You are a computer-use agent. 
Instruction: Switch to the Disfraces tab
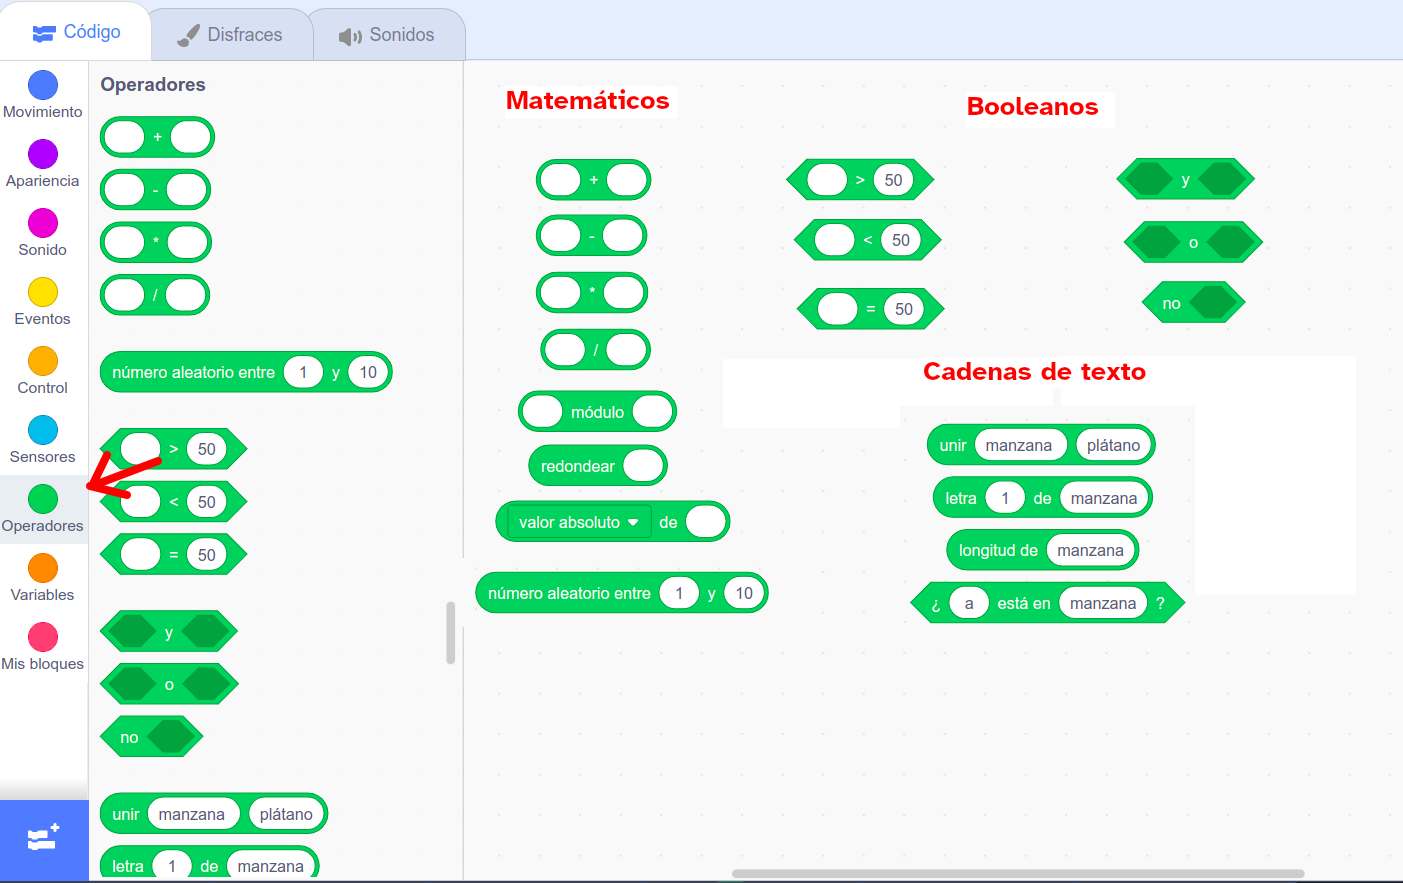(230, 34)
